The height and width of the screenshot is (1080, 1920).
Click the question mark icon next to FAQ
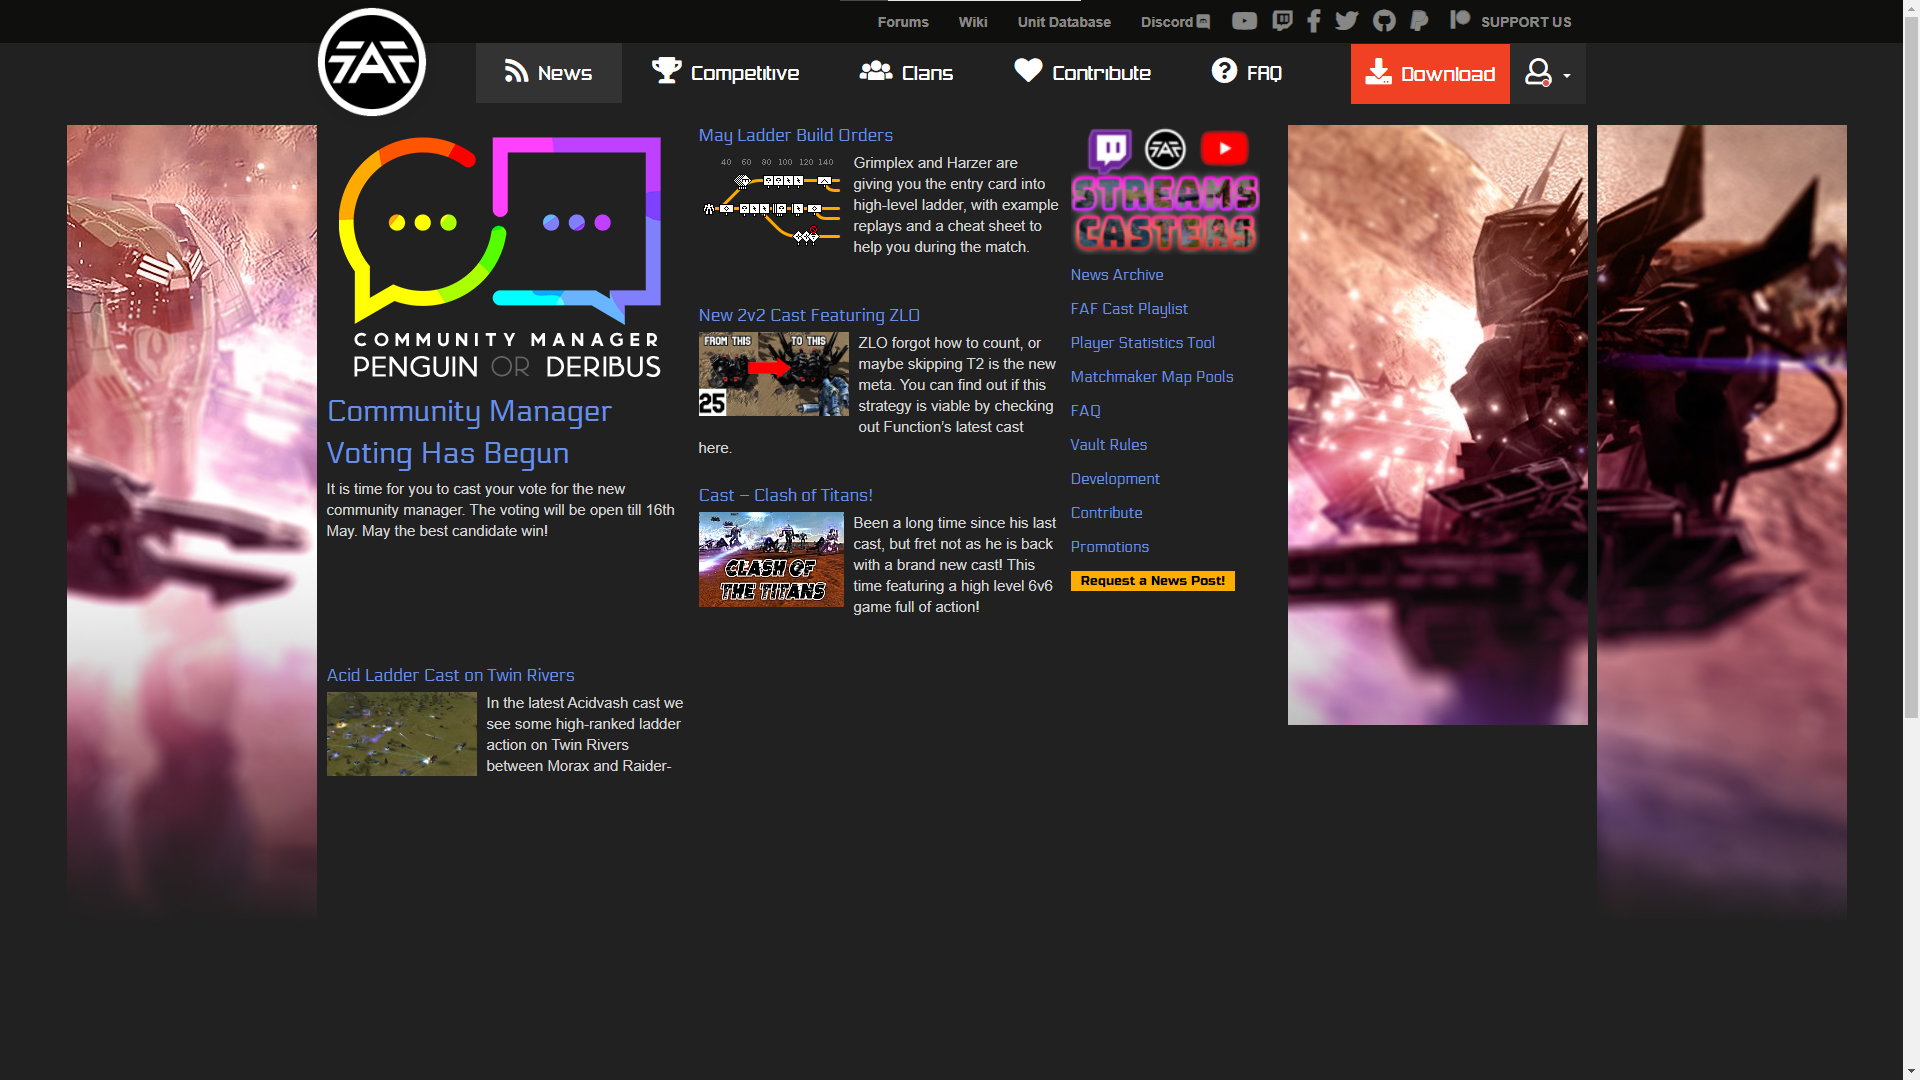[x=1224, y=70]
